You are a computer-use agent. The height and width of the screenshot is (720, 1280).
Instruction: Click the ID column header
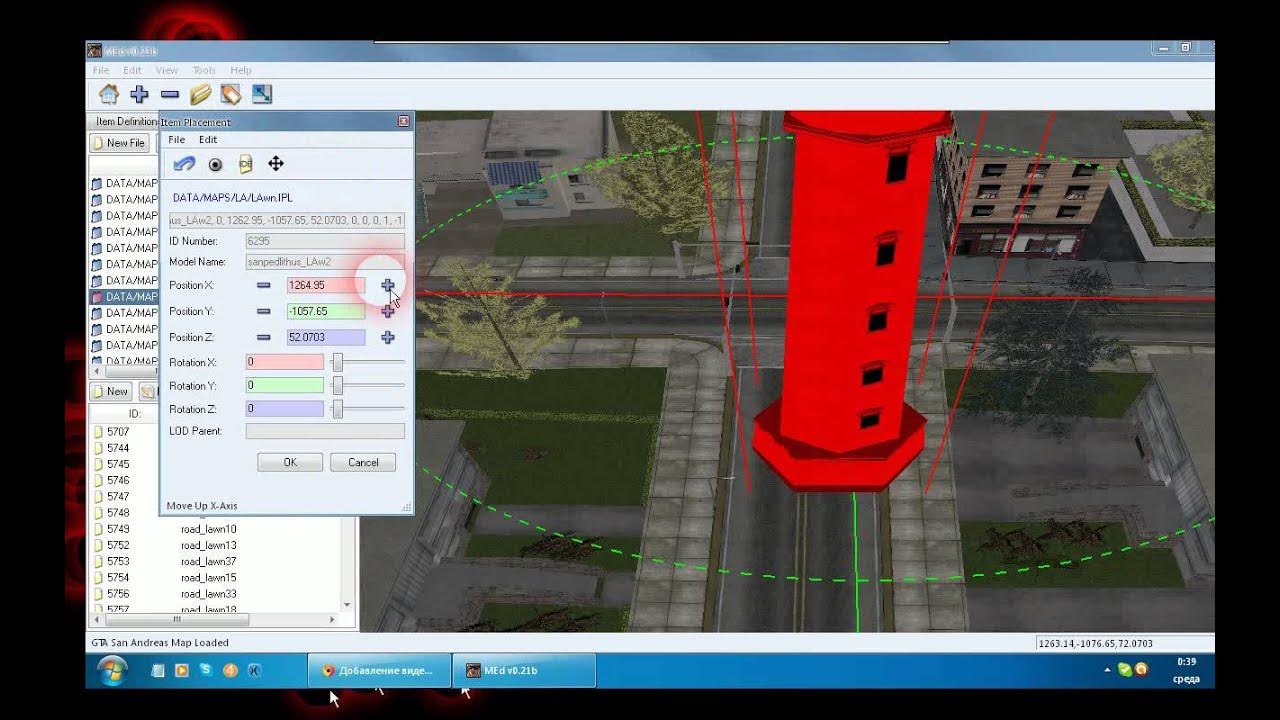134,413
